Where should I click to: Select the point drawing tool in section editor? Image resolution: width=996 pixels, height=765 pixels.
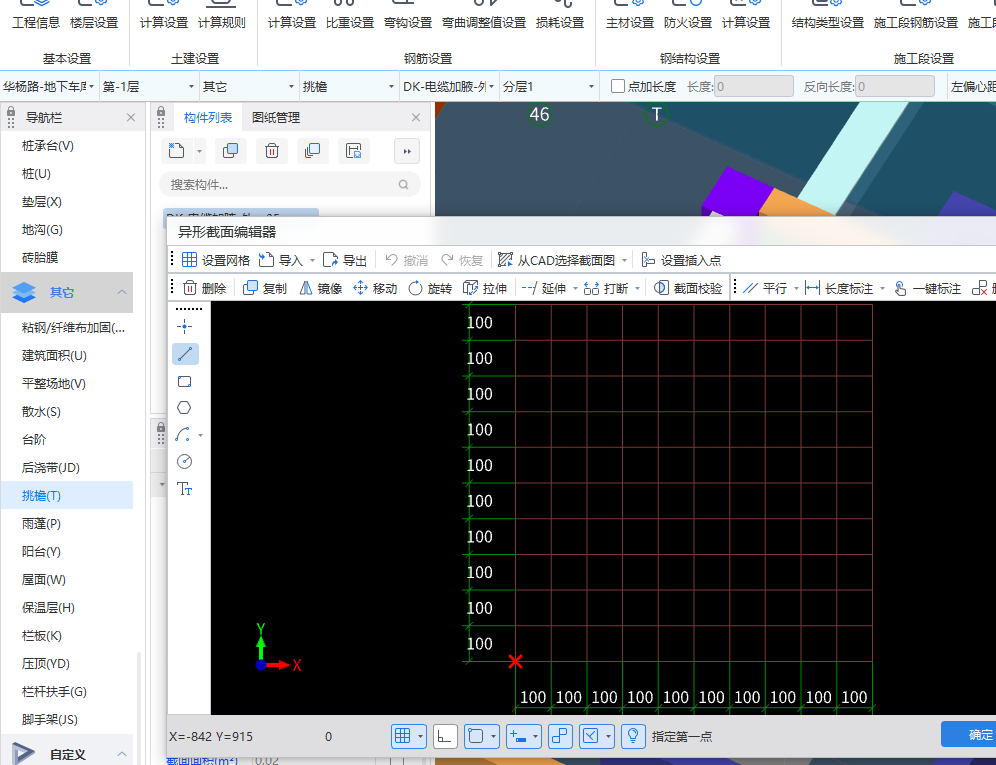point(184,327)
